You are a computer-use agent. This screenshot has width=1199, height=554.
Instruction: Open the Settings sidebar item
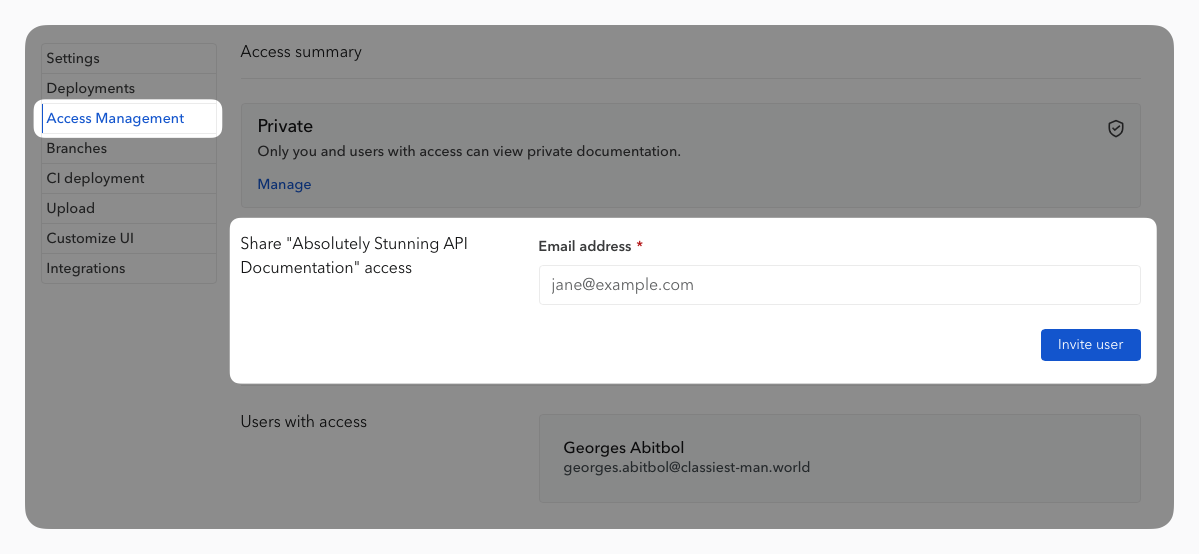click(73, 59)
